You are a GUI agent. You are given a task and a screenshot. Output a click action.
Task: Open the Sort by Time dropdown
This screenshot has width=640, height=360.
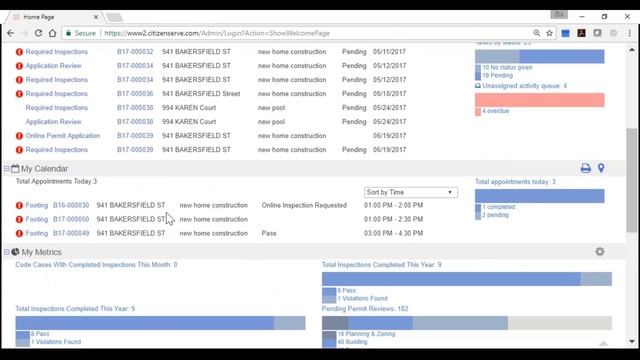click(x=411, y=192)
